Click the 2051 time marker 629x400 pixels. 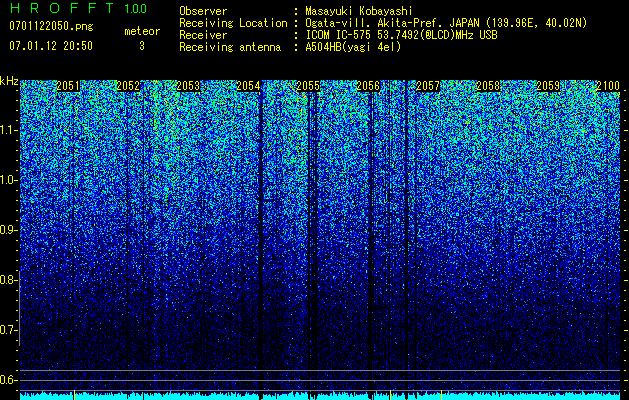pyautogui.click(x=68, y=86)
